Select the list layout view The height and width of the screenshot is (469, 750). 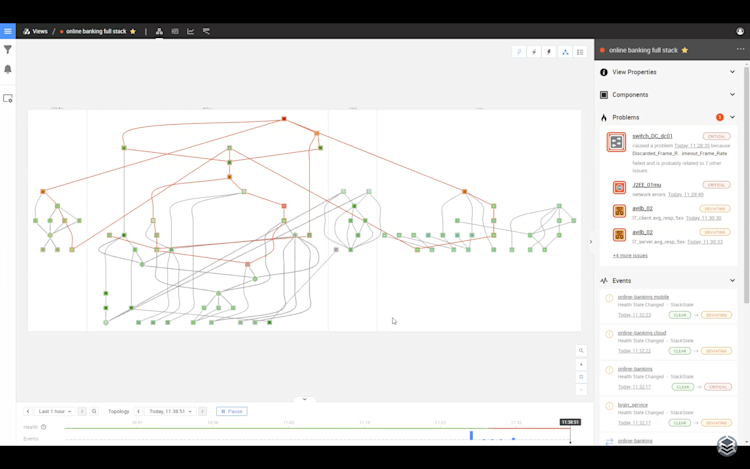[x=580, y=52]
